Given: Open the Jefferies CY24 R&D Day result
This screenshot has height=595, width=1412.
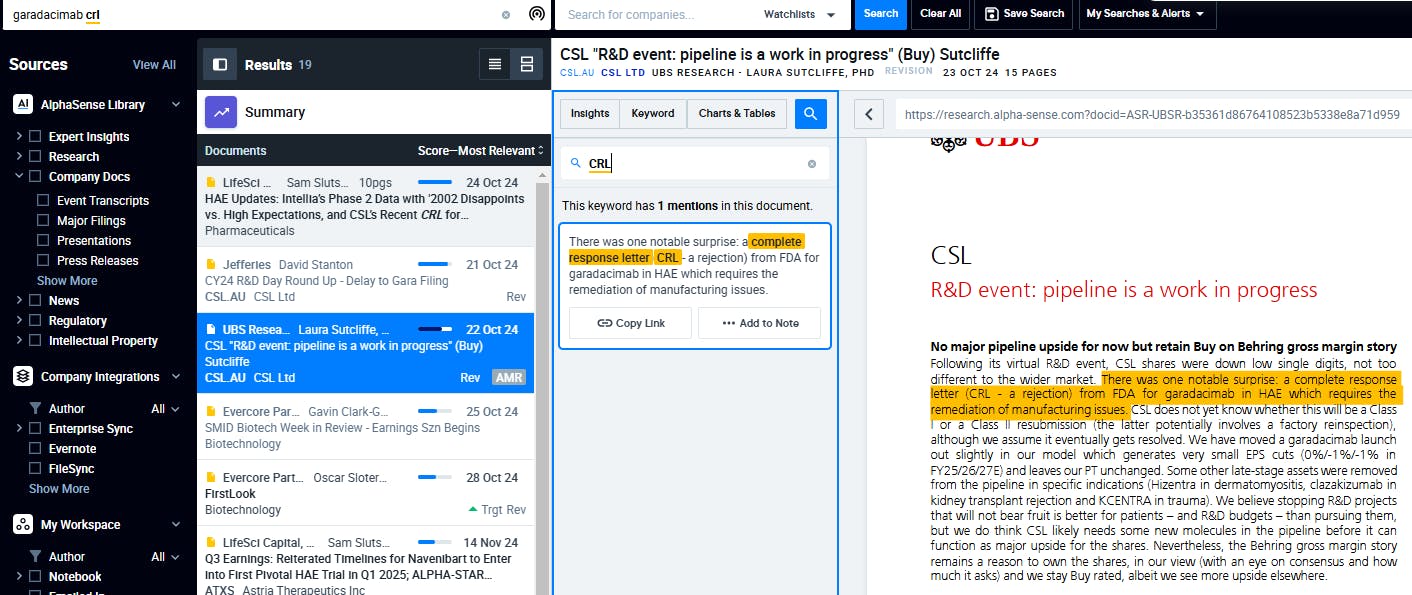Looking at the screenshot, I should [x=366, y=280].
